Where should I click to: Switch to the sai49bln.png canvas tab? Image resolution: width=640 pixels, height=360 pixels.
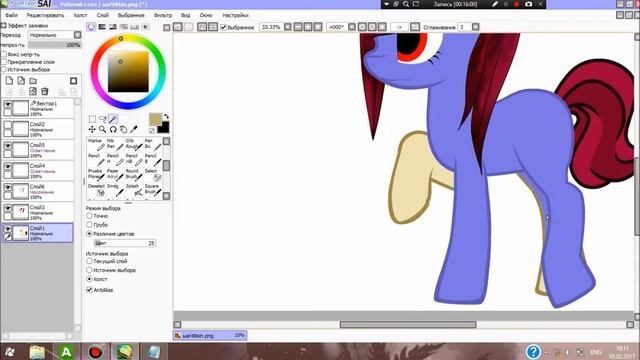coord(210,336)
